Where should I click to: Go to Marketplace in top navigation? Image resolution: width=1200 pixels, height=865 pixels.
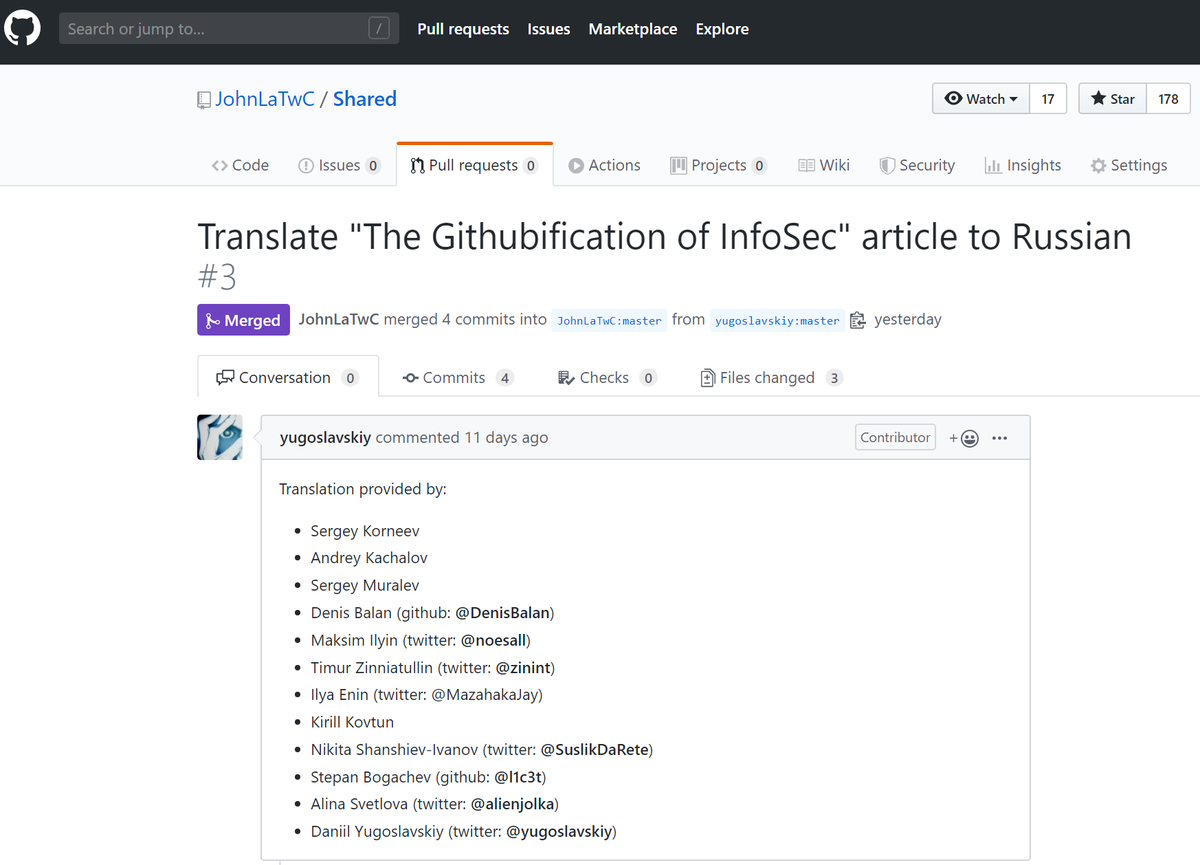point(633,29)
